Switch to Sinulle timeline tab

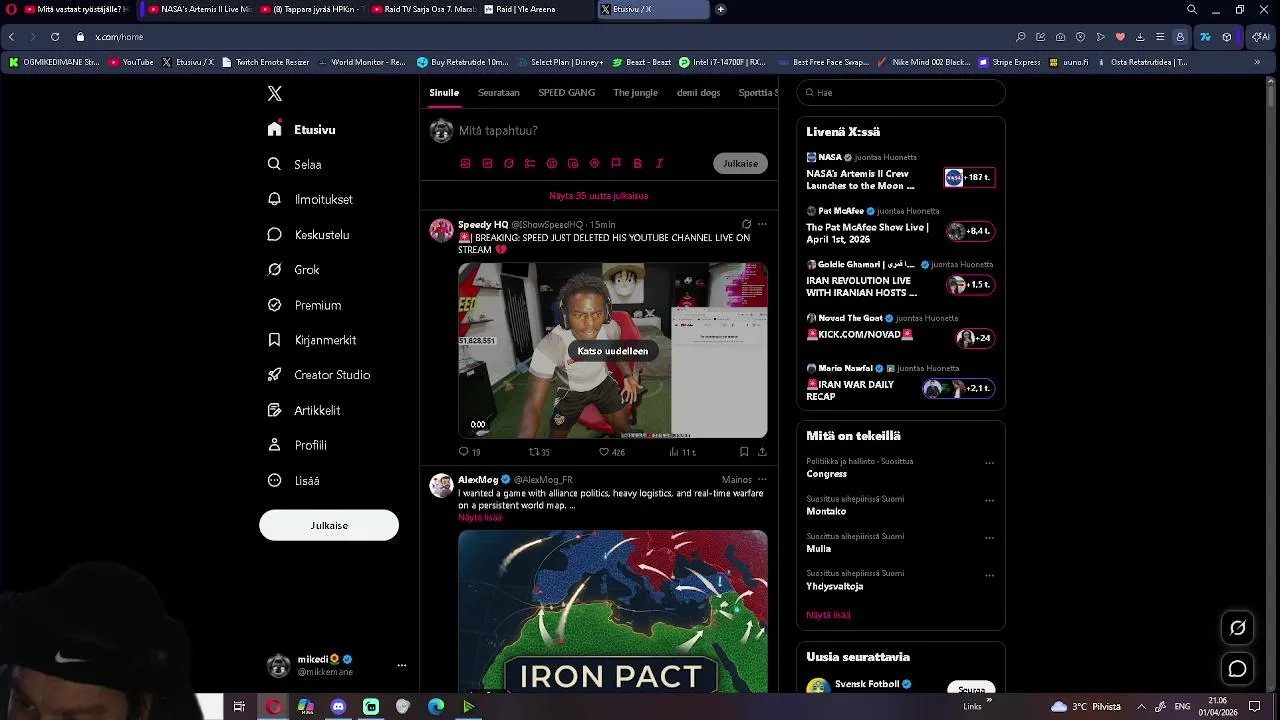[x=444, y=92]
